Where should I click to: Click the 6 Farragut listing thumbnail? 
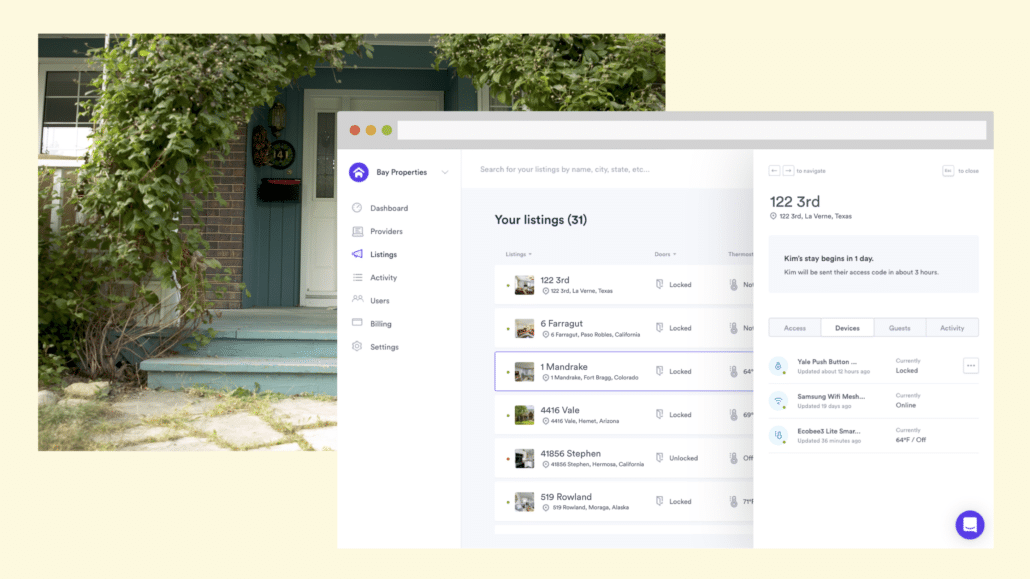[x=524, y=328]
